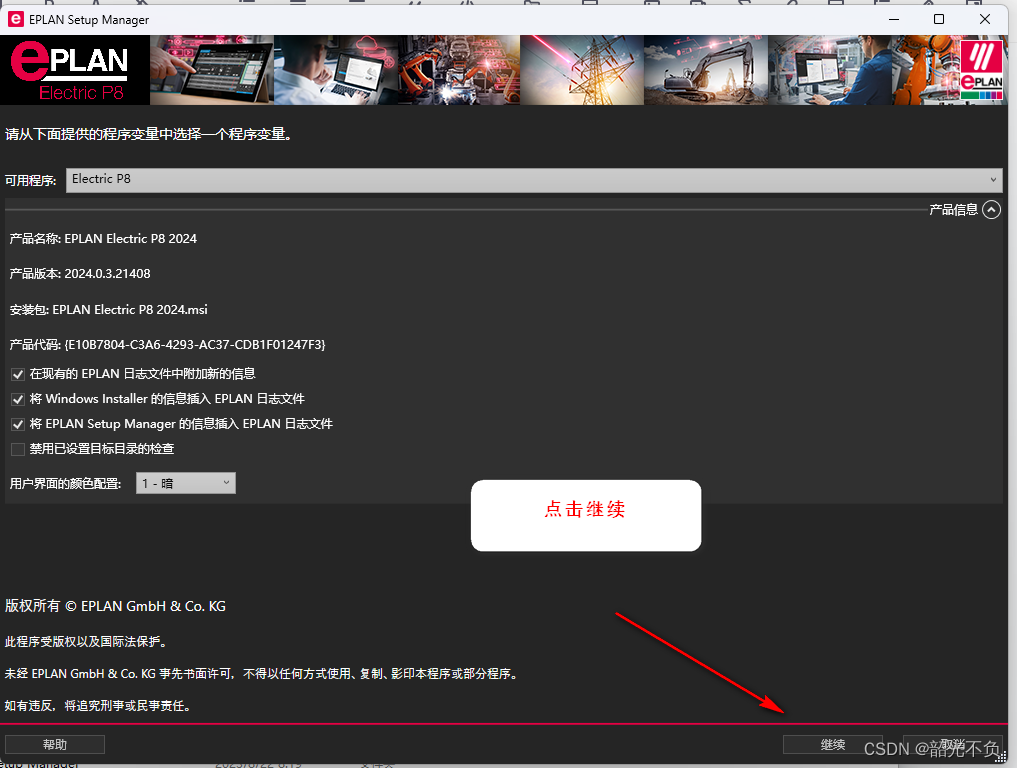Viewport: 1017px width, 768px height.
Task: Click the small EPLAN logo at banner's right end
Action: [982, 70]
